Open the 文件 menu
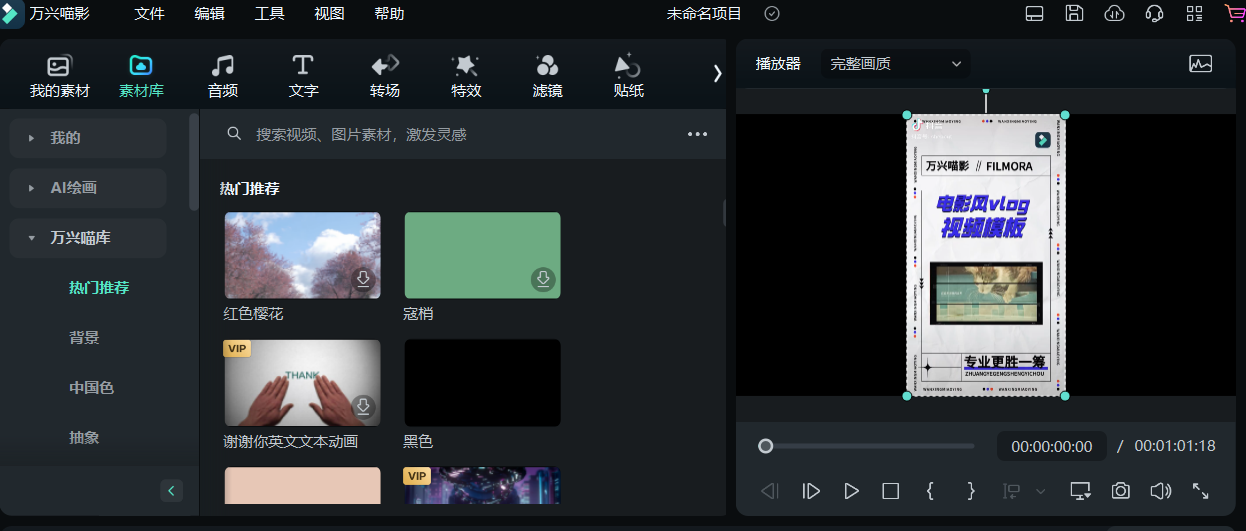 (149, 14)
